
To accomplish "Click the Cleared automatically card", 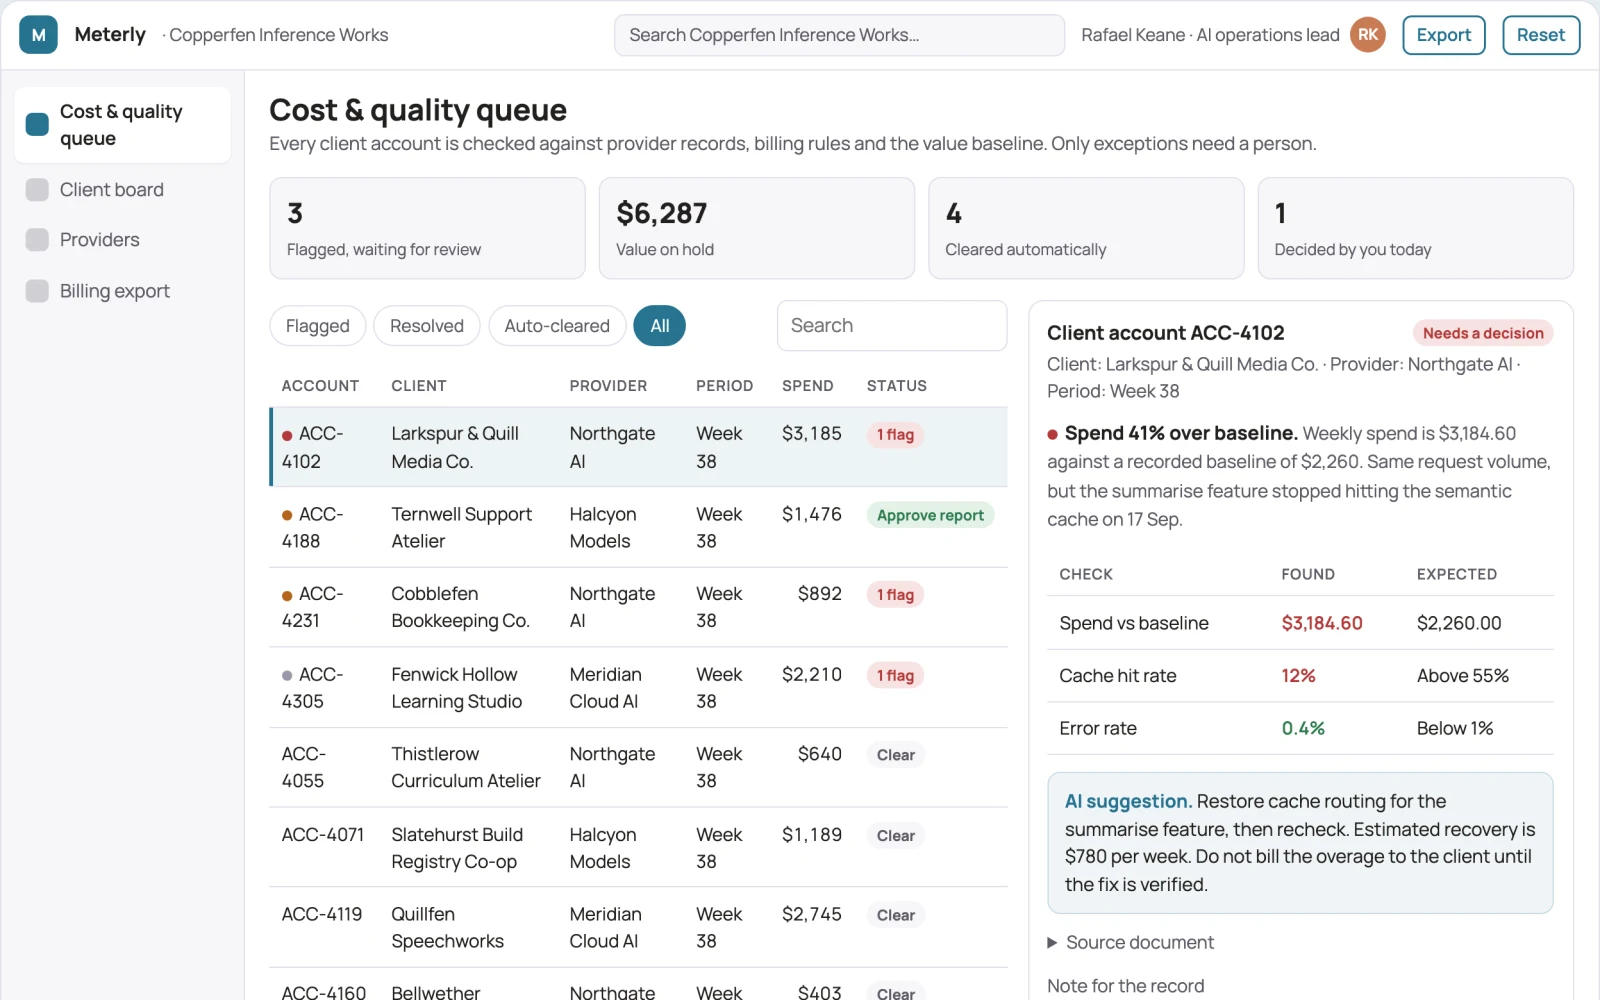I will tap(1086, 228).
